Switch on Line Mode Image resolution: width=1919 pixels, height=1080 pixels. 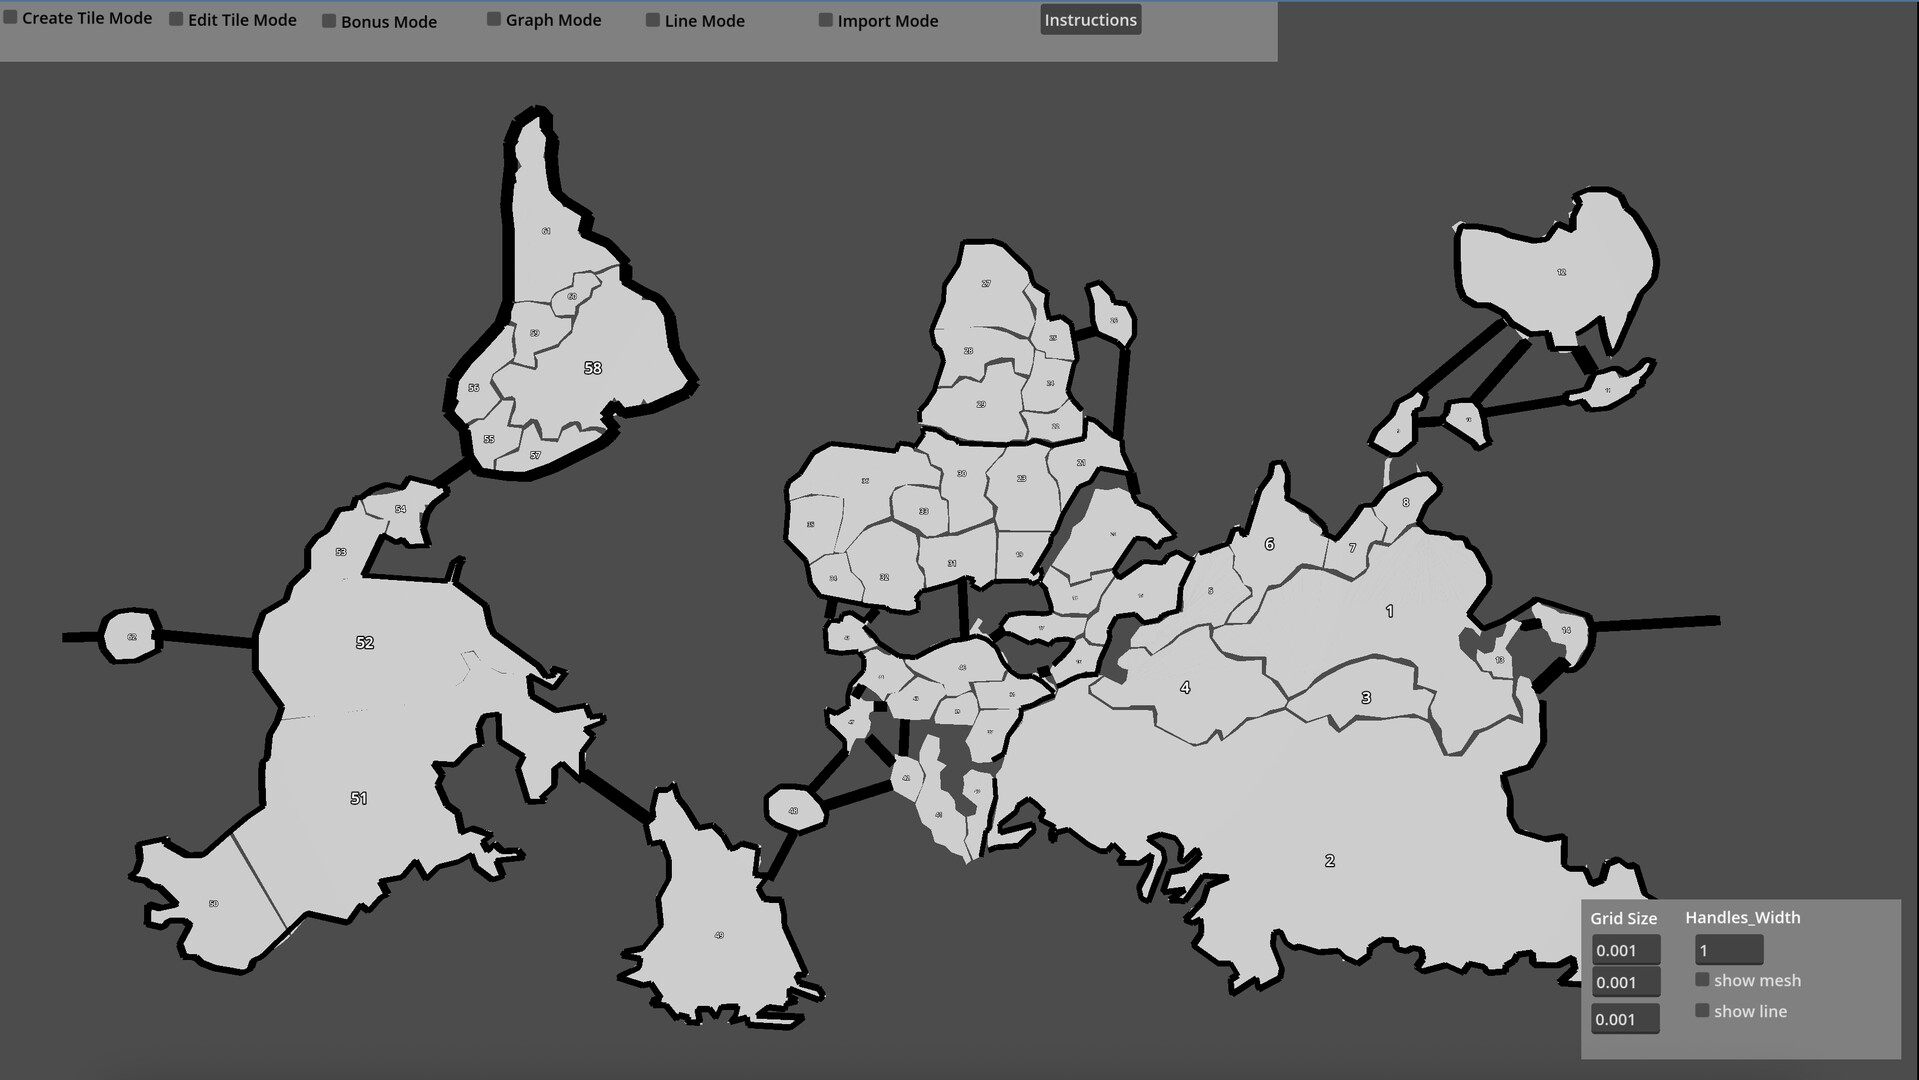coord(653,19)
